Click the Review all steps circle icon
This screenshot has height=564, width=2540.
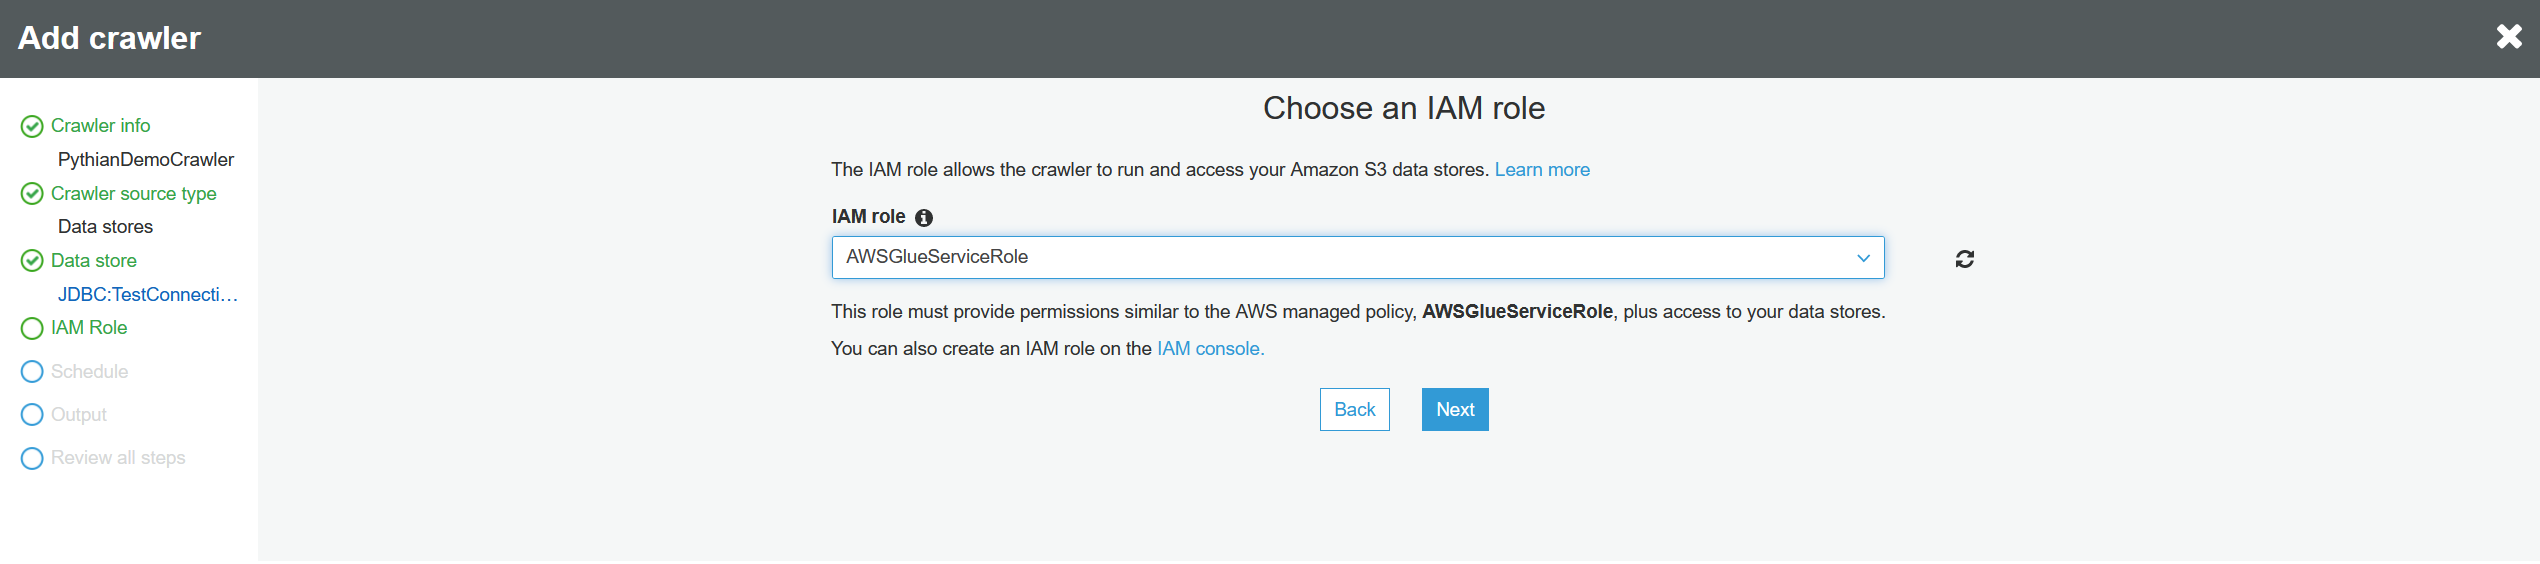(x=32, y=458)
